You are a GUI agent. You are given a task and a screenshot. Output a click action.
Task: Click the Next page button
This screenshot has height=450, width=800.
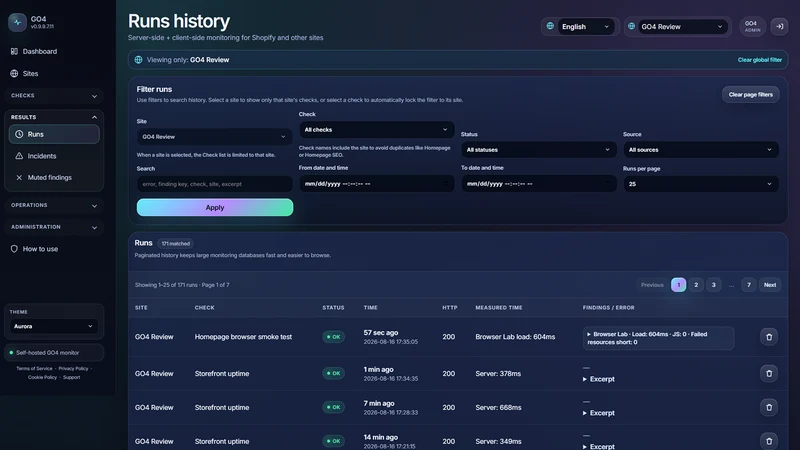click(770, 285)
